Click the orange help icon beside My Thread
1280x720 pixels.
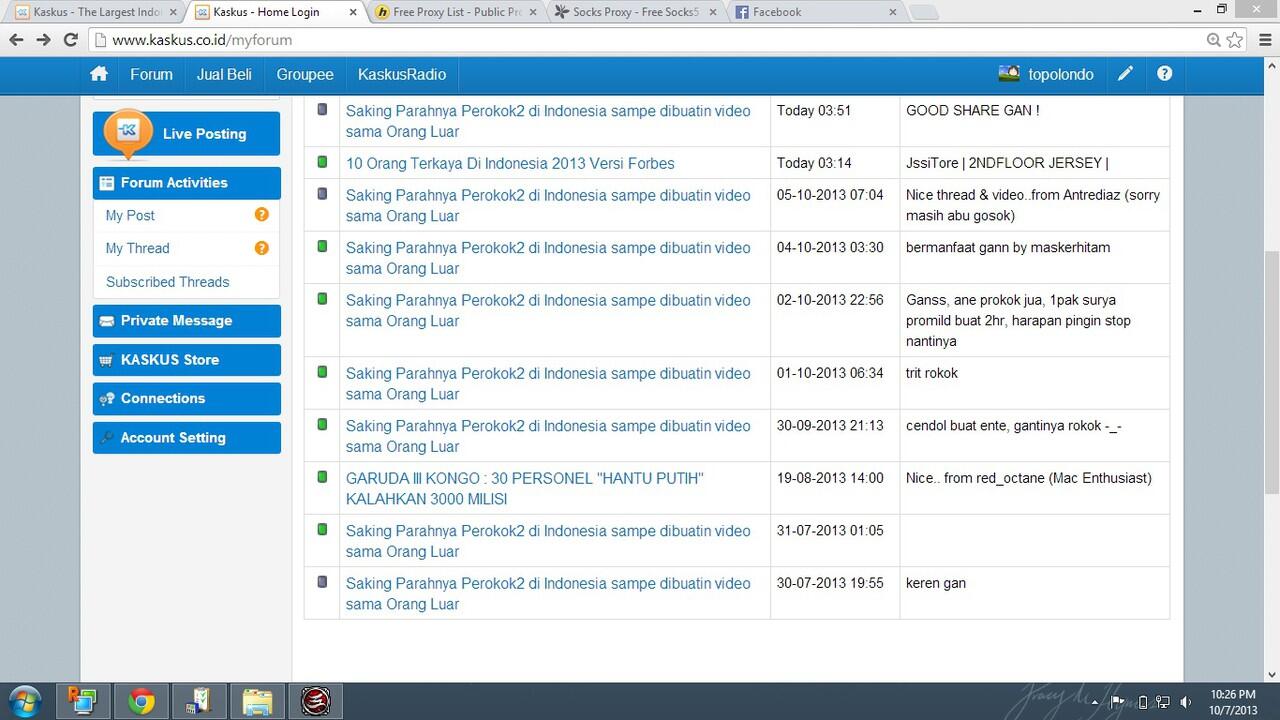pos(262,248)
